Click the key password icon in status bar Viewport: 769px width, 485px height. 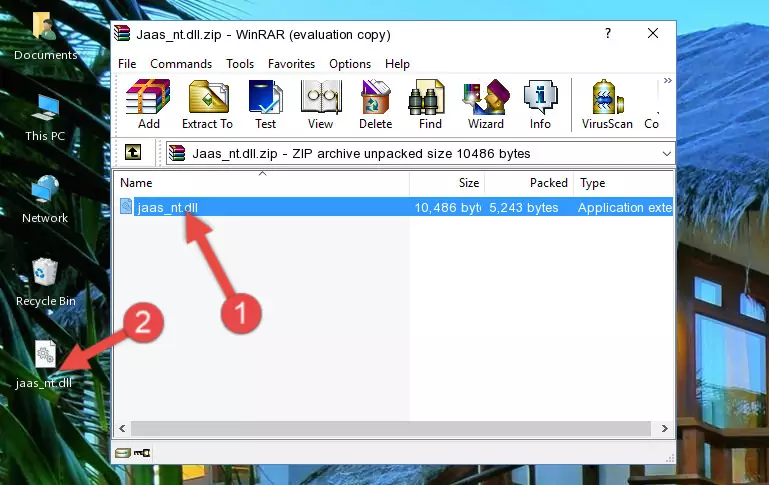pos(142,453)
